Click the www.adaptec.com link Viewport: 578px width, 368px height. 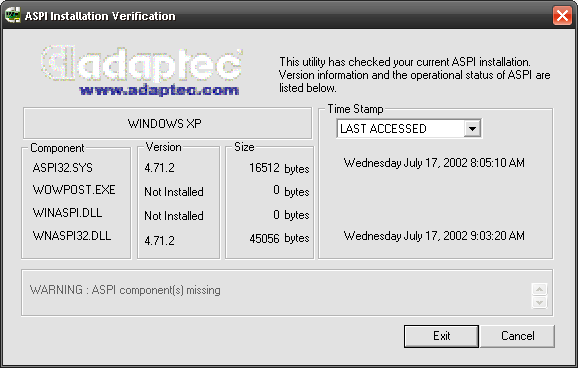click(159, 90)
